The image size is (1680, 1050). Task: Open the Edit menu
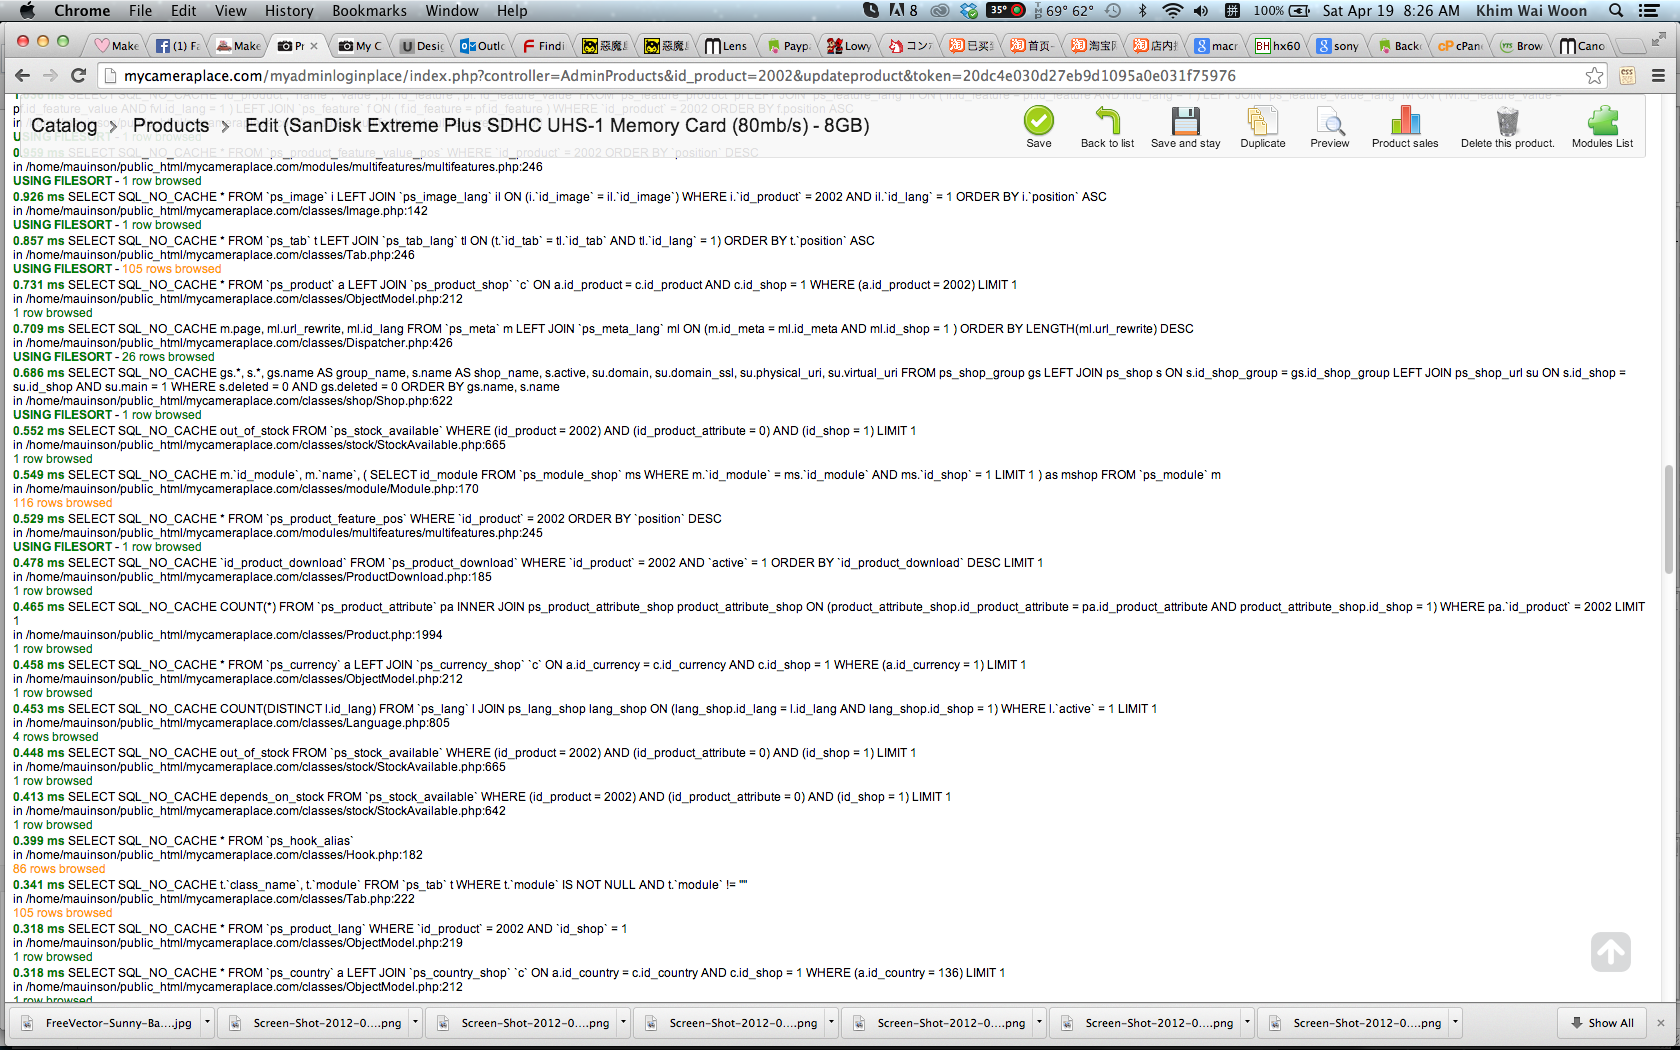pos(183,11)
